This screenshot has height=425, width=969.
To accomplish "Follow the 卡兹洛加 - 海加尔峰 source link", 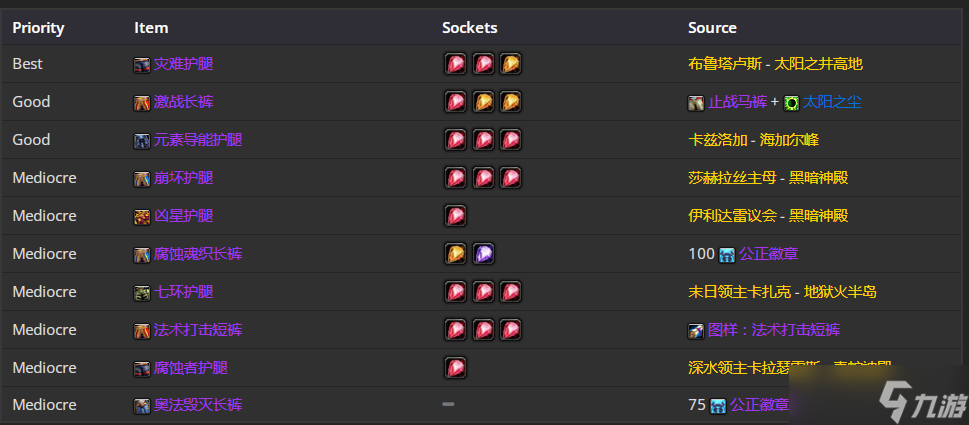I will [753, 140].
